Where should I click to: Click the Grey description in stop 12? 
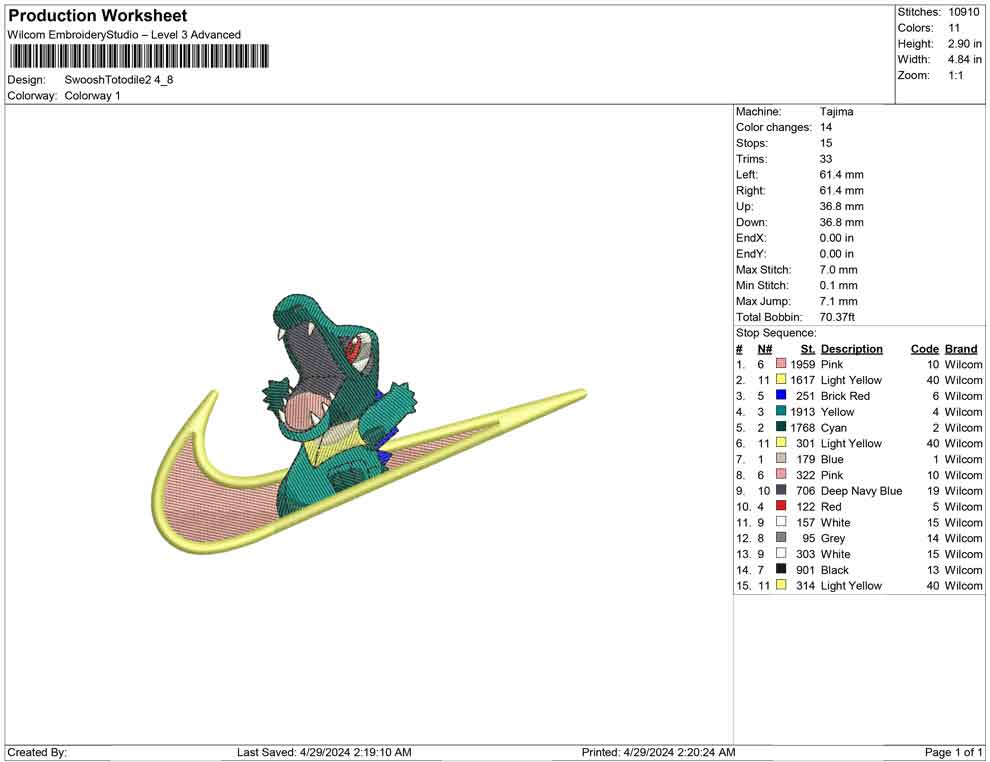pos(833,538)
